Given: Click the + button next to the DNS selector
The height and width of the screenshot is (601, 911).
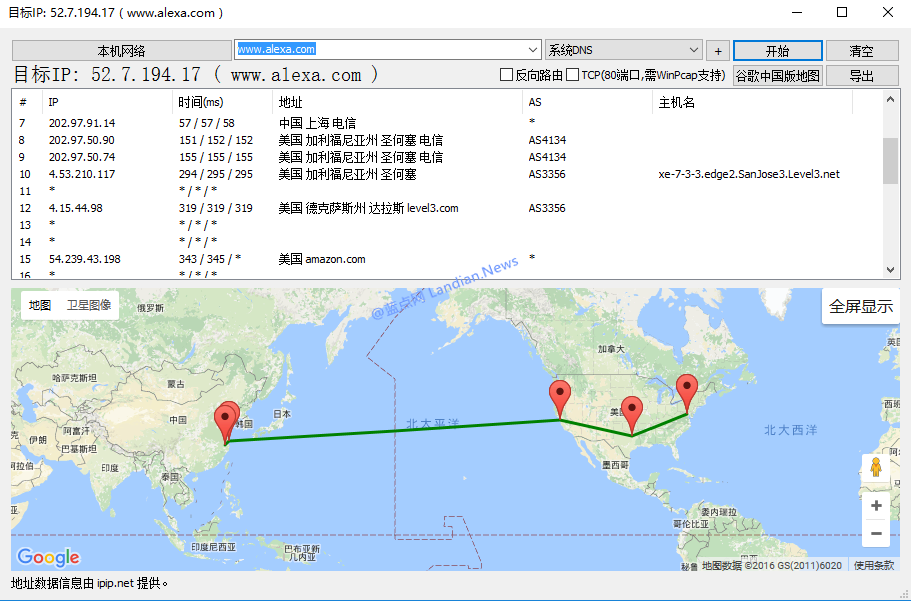Looking at the screenshot, I should (718, 50).
